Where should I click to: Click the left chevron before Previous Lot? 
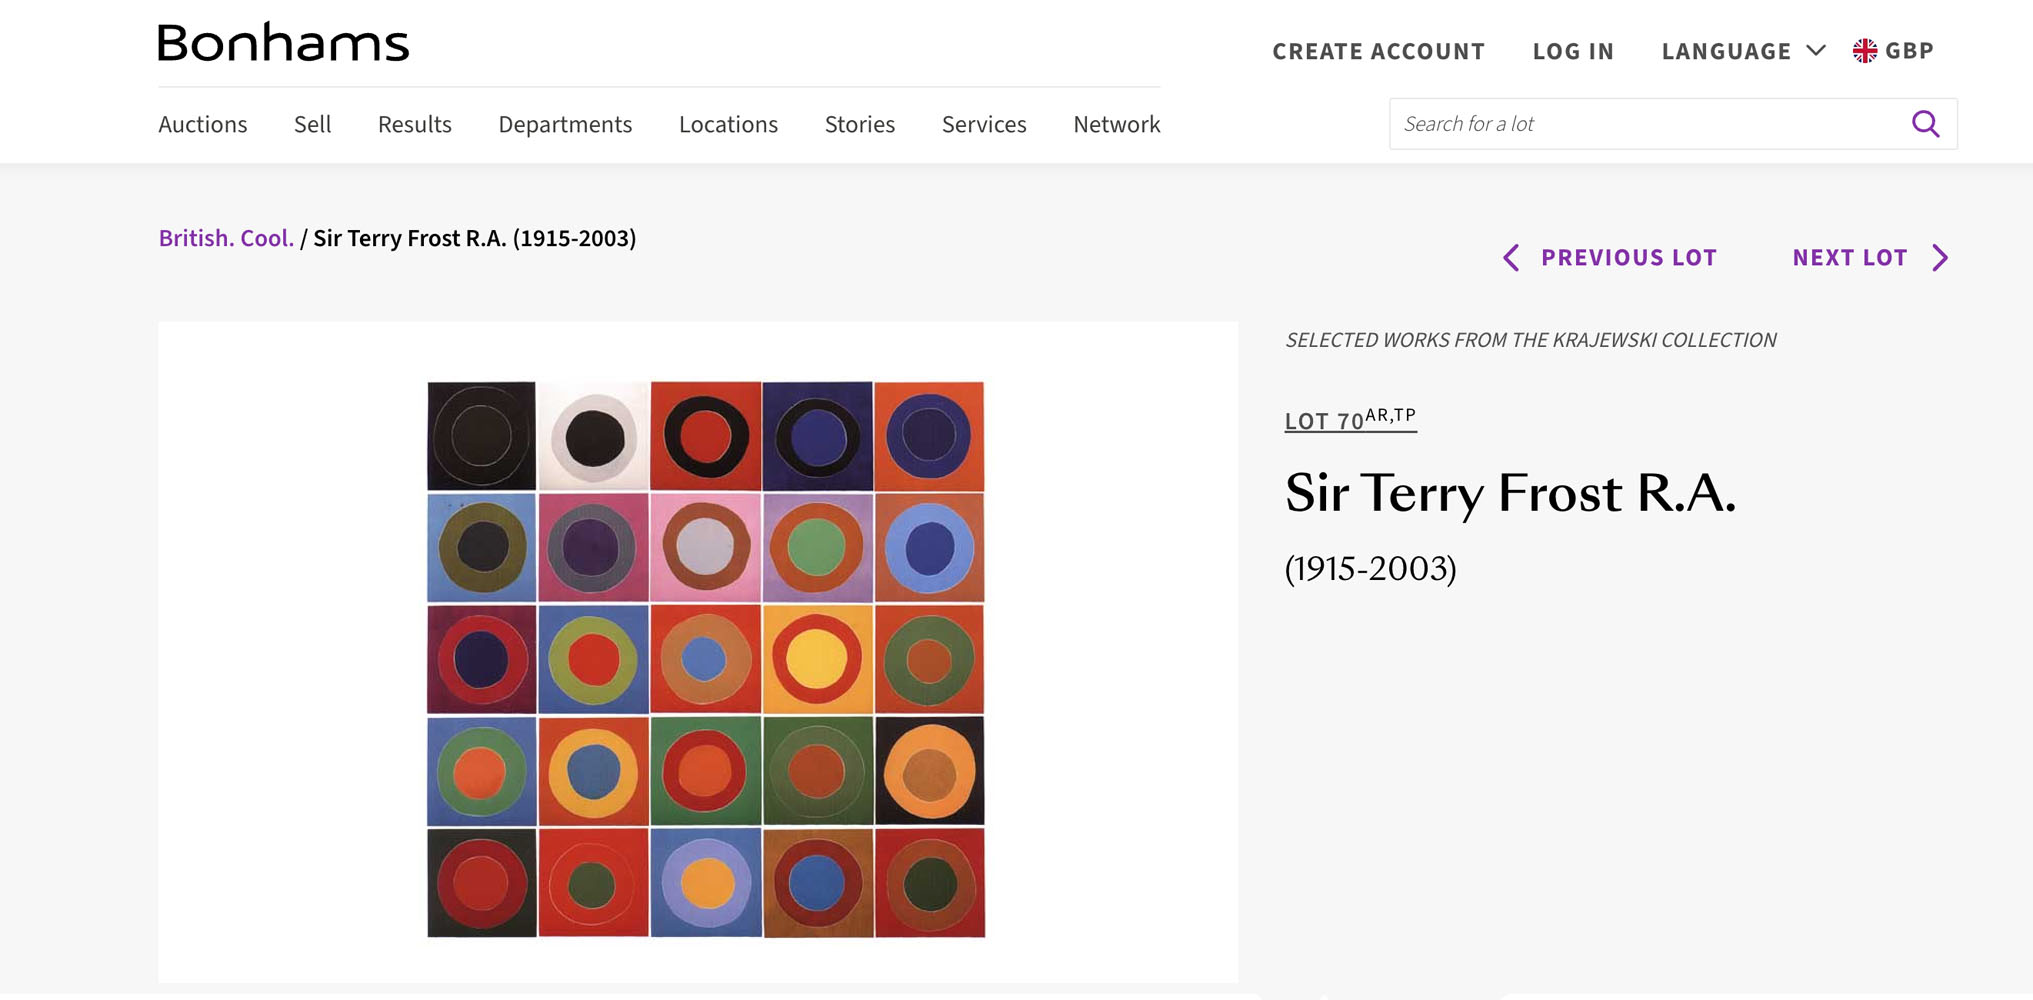[x=1511, y=258]
